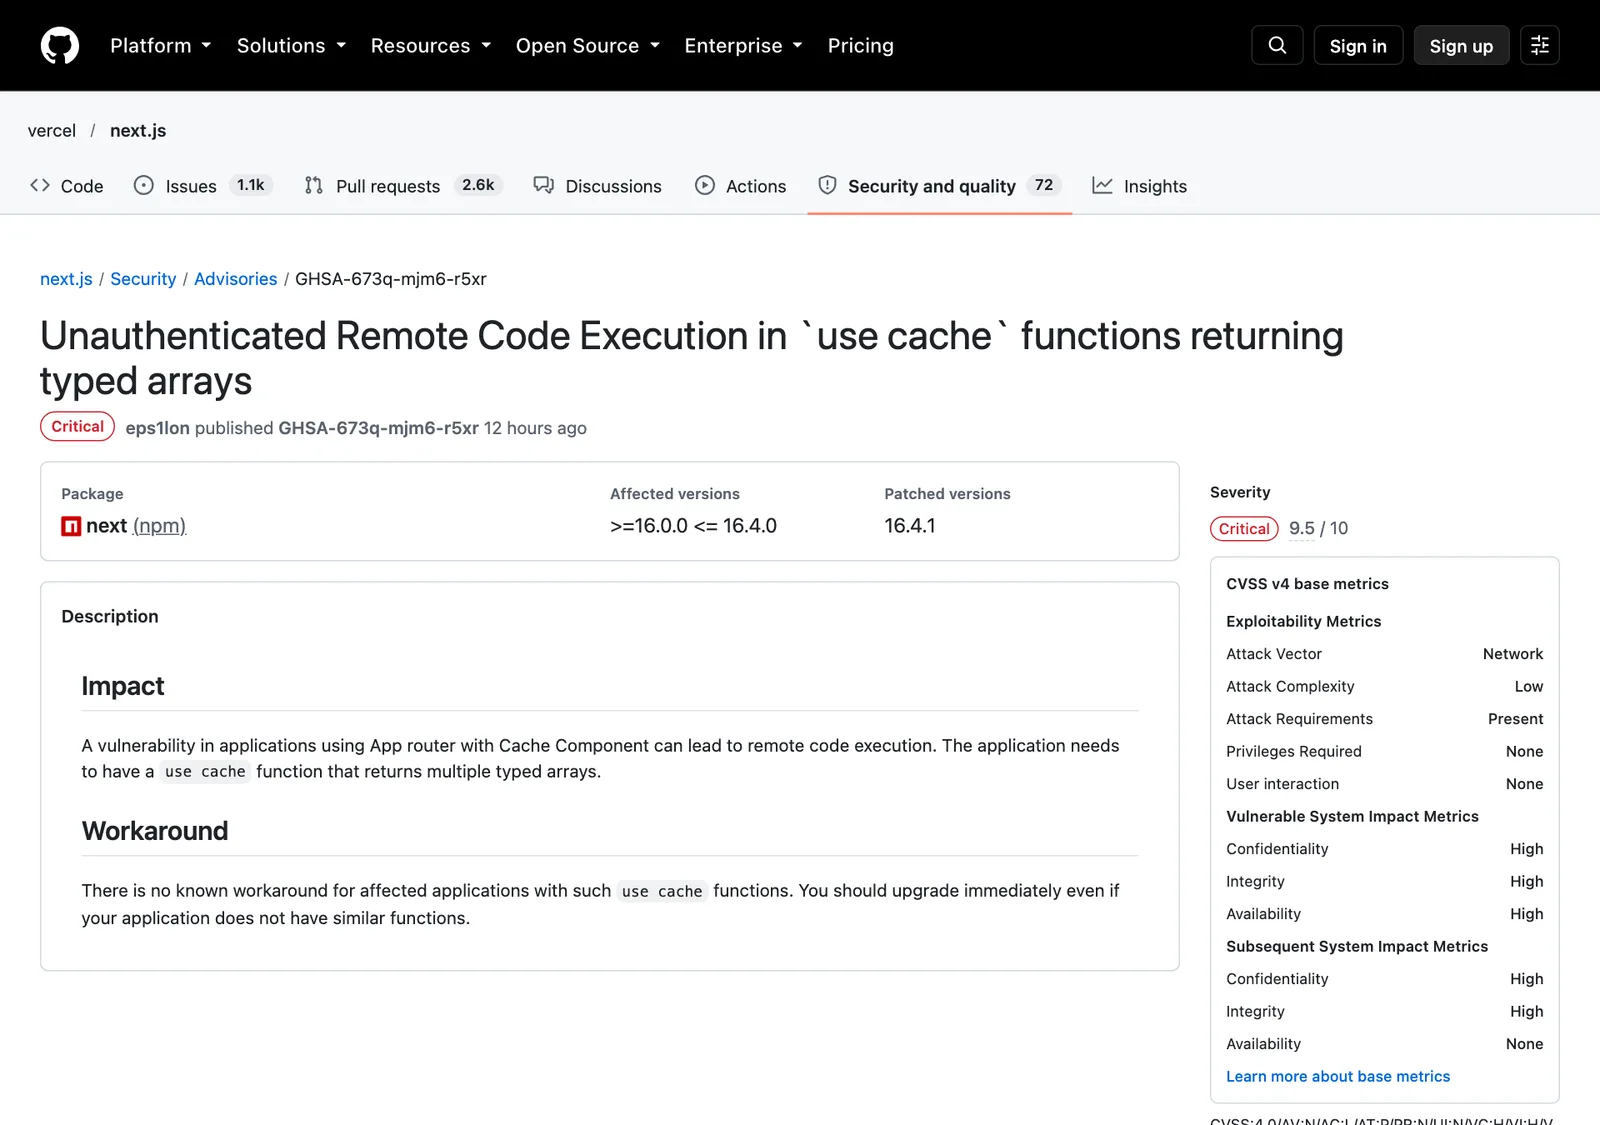1600x1125 pixels.
Task: Switch to the Discussions tab
Action: [598, 186]
